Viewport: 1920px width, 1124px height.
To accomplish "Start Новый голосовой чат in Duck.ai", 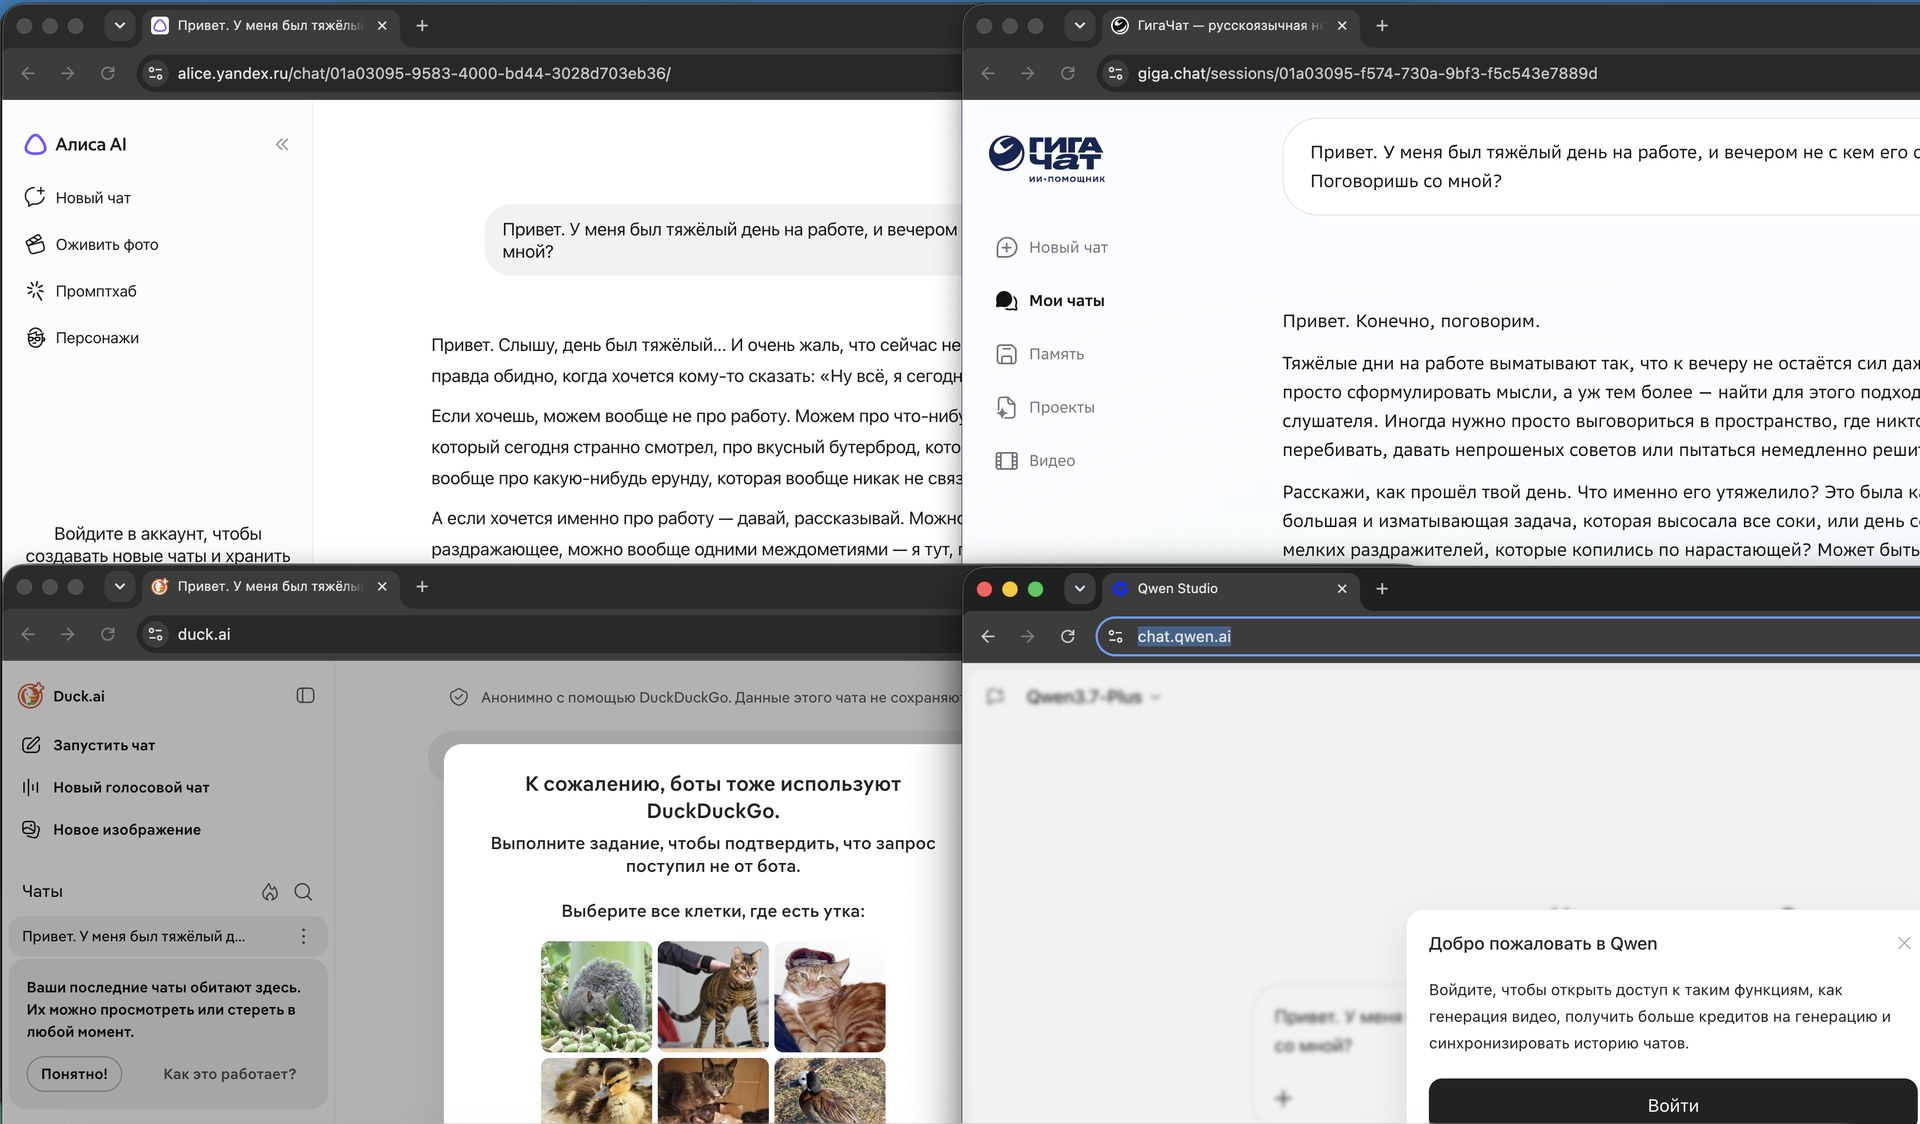I will tap(116, 787).
